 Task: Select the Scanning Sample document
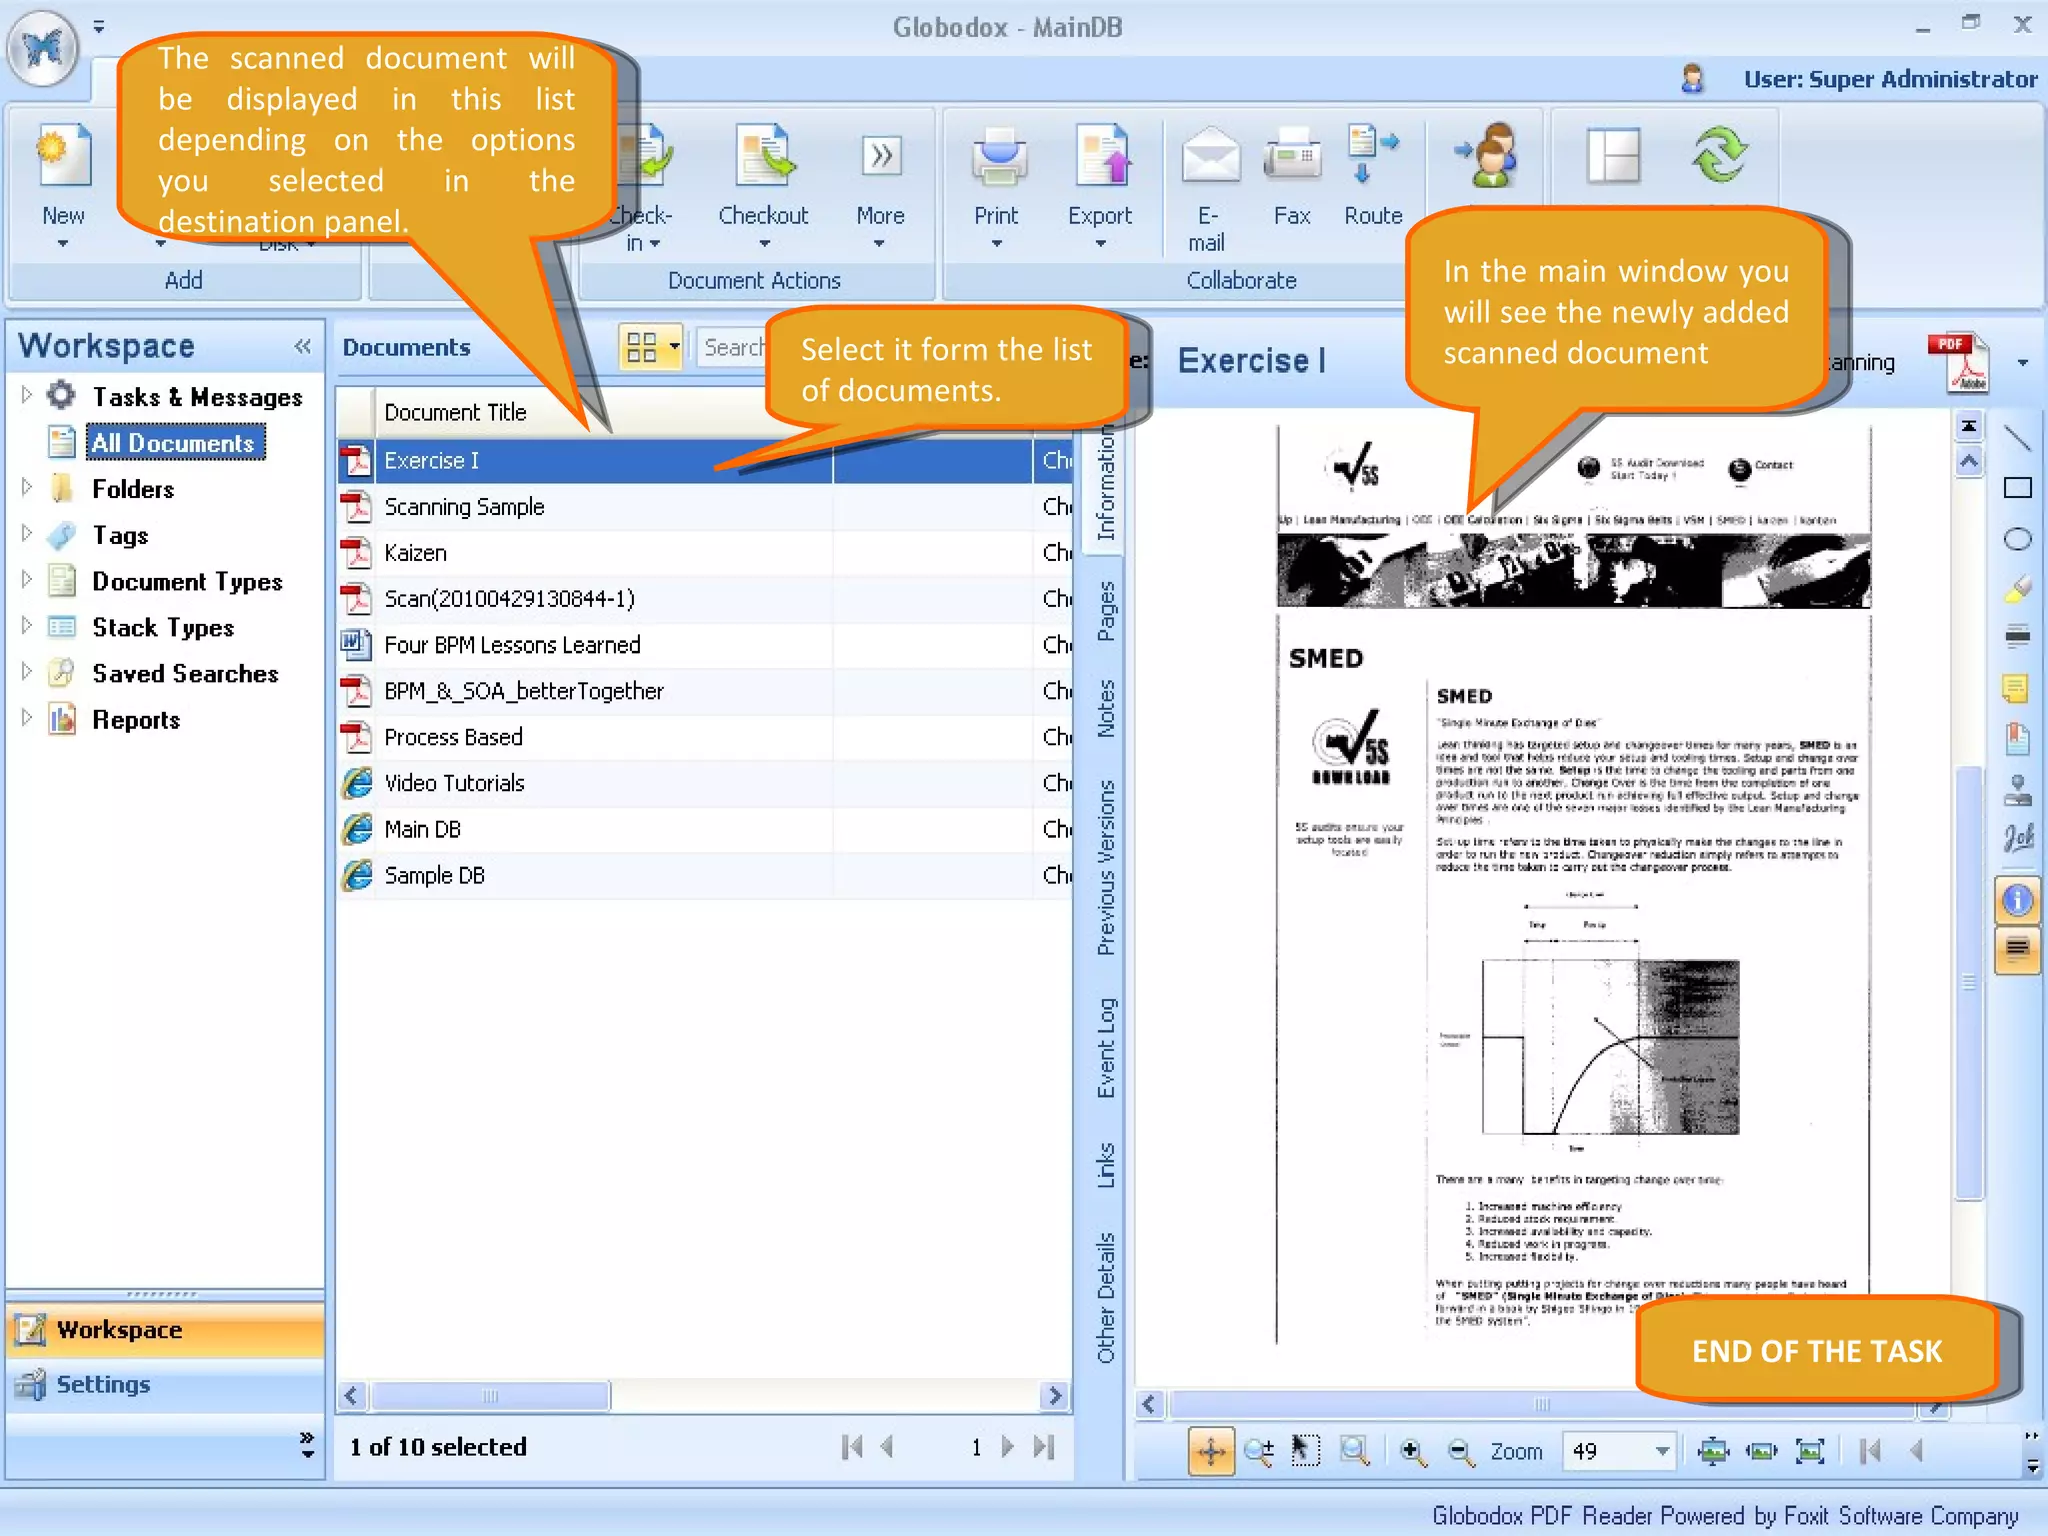coord(705,507)
